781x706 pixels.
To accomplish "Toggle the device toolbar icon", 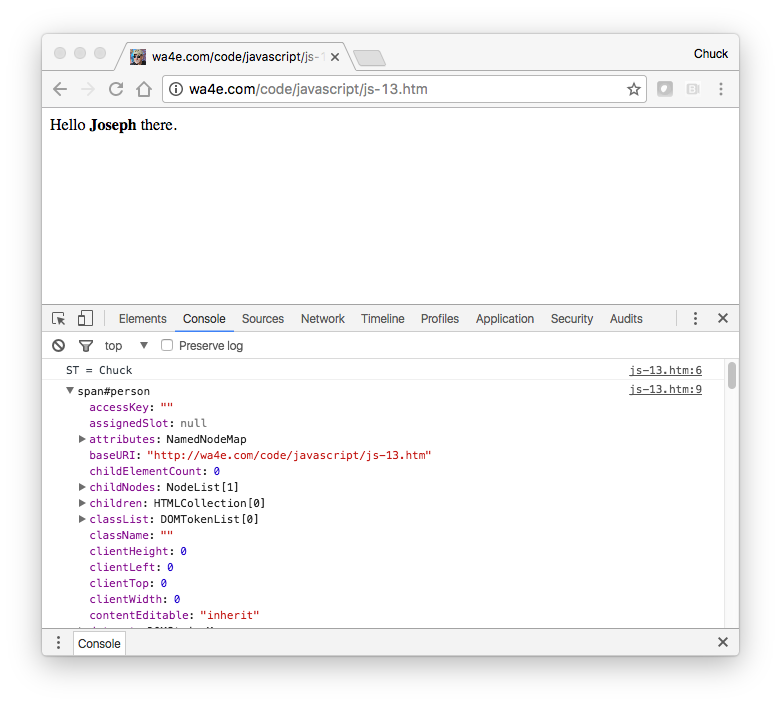I will (85, 318).
